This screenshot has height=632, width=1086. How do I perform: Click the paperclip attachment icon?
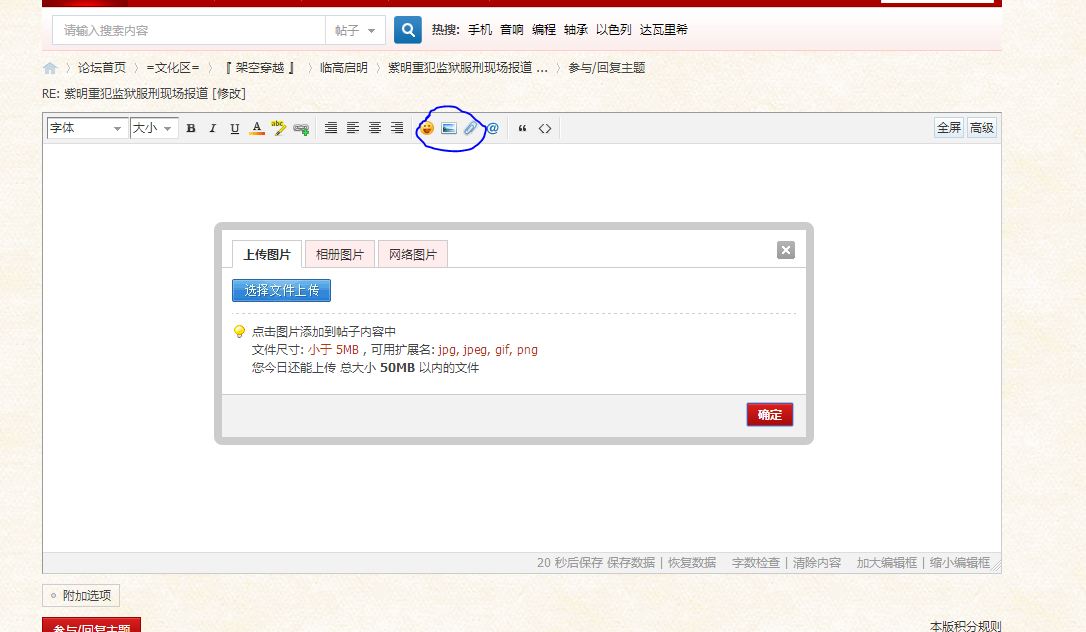click(470, 128)
